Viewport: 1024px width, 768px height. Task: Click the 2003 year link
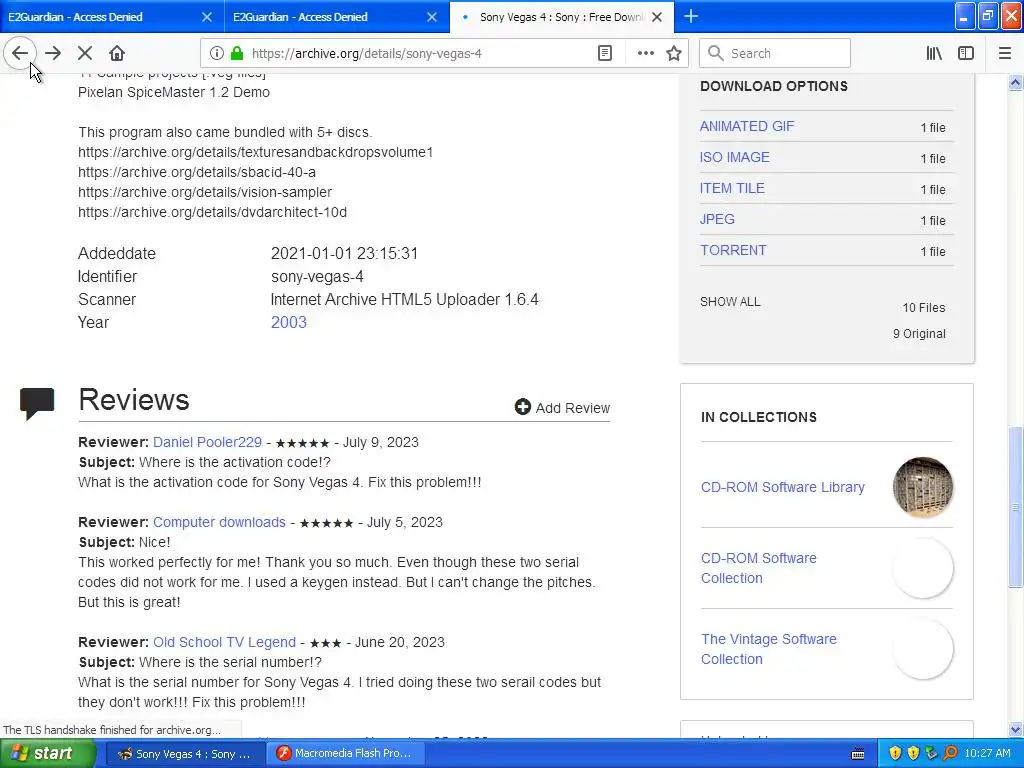tap(289, 322)
